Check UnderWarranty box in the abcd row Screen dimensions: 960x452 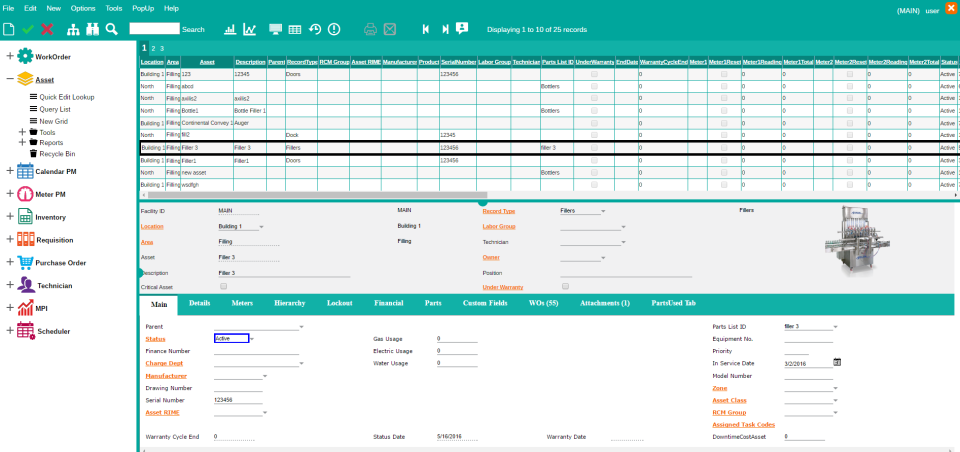point(594,86)
